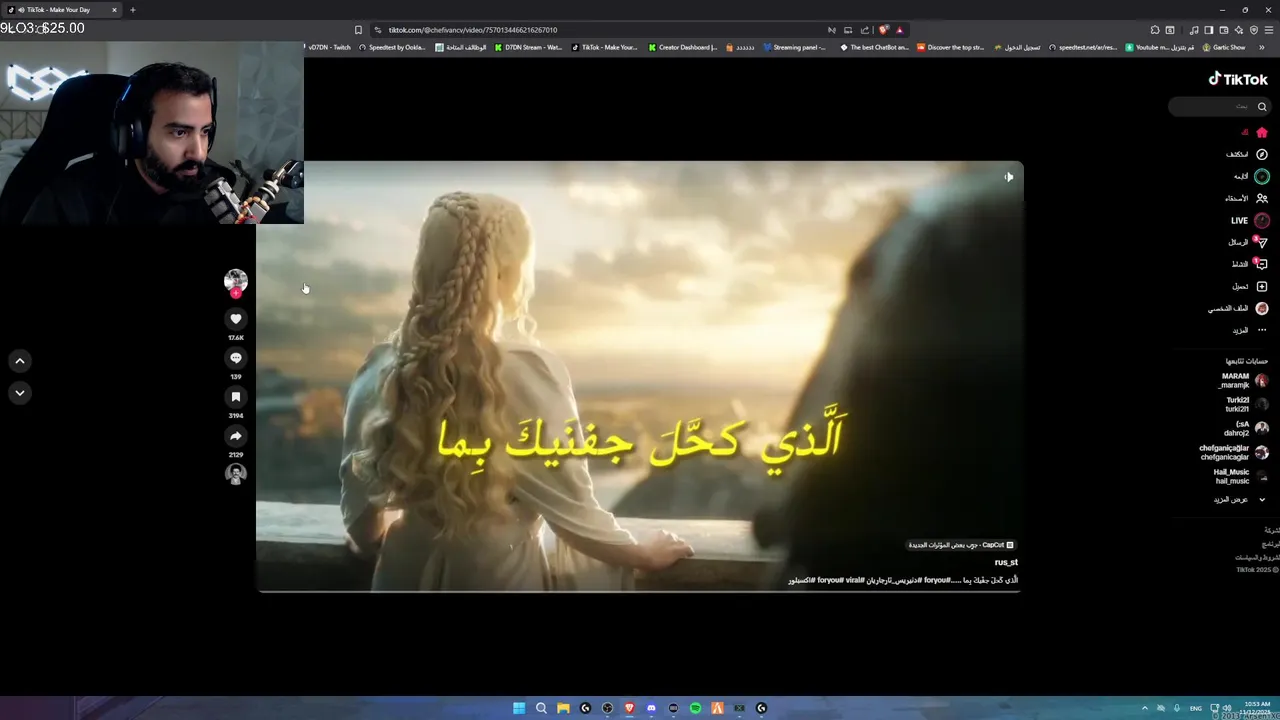Open a new browser tab with plus

(132, 10)
